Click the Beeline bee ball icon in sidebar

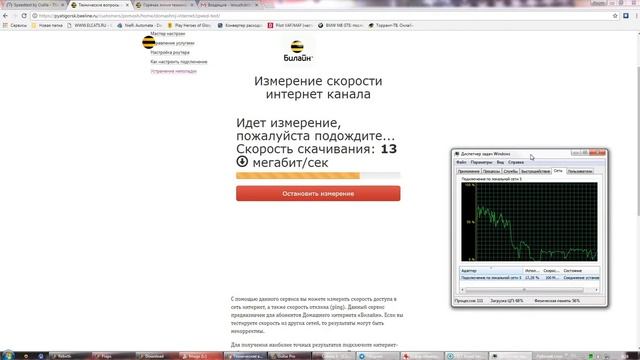[x=149, y=42]
